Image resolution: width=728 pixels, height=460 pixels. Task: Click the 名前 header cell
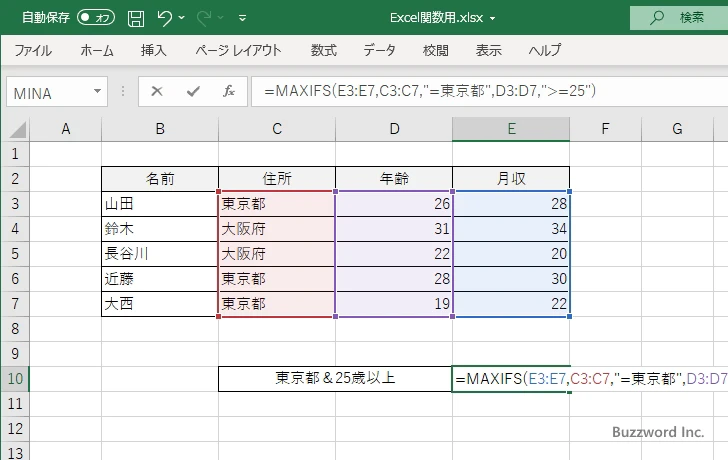pyautogui.click(x=160, y=179)
